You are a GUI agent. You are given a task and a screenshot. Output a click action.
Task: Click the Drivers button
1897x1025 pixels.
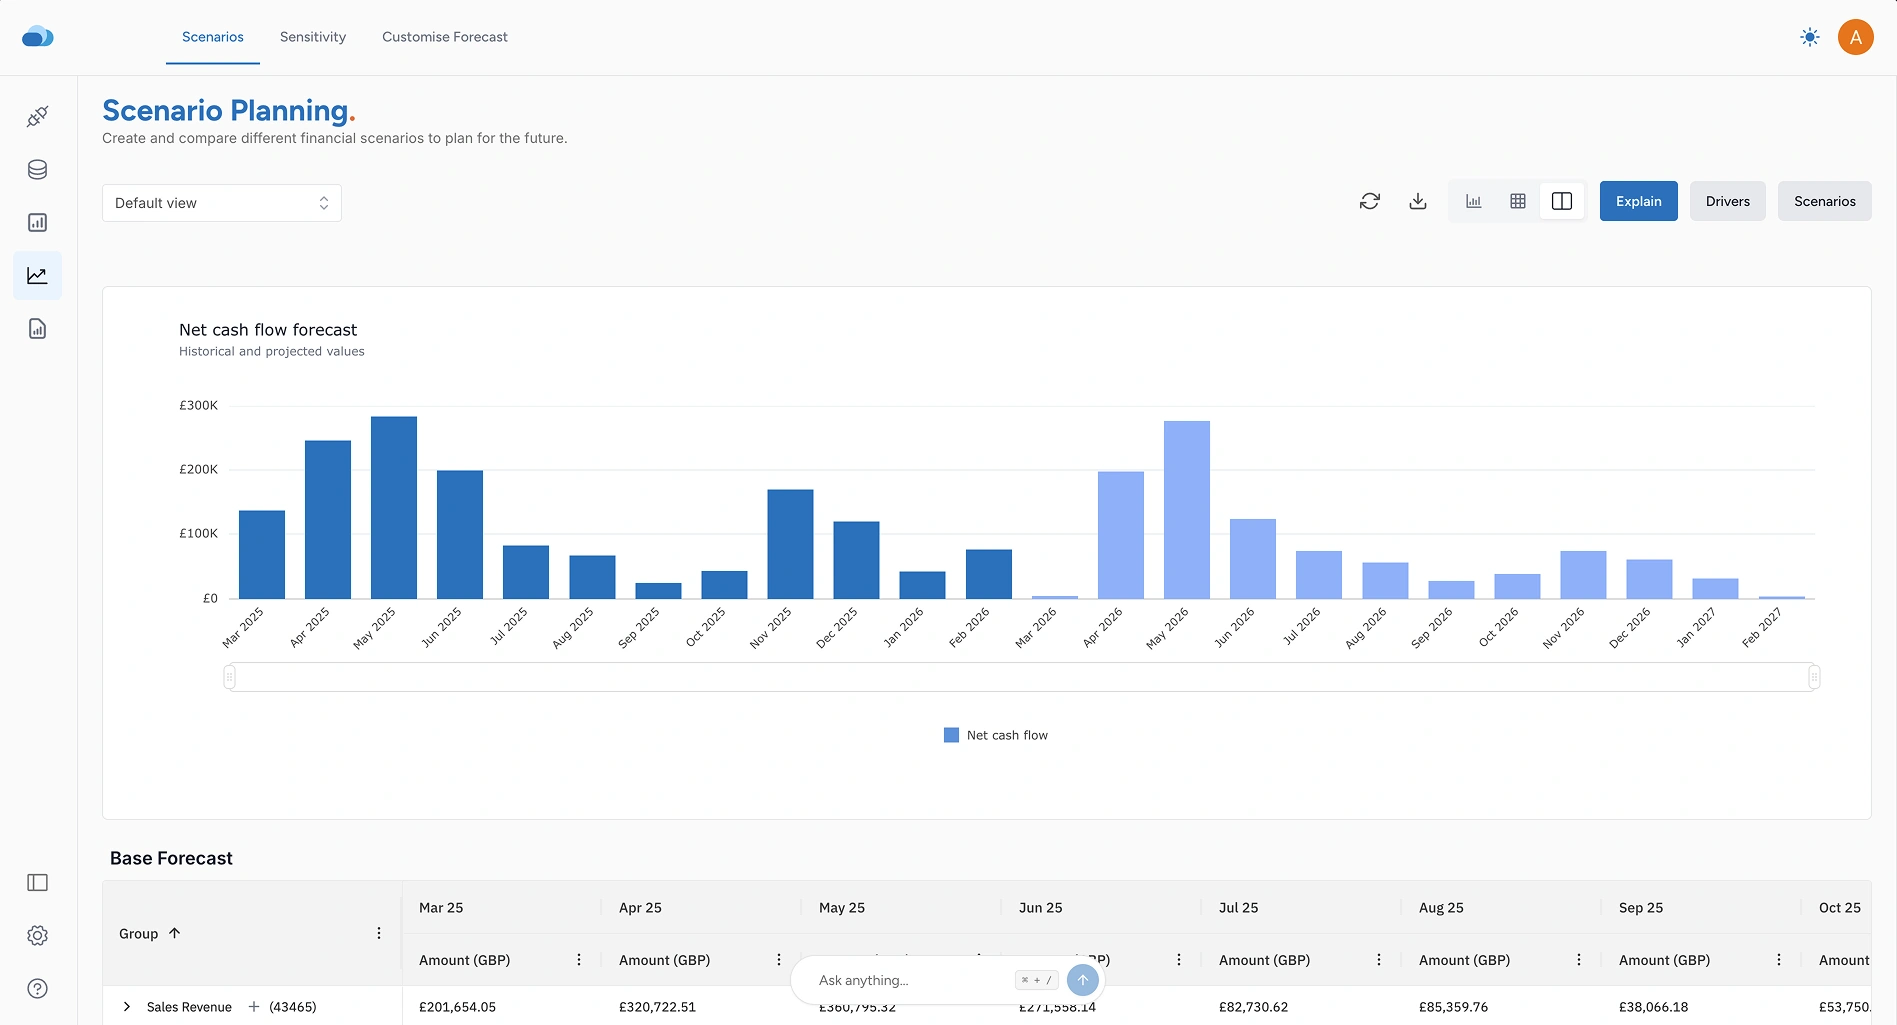[1727, 201]
